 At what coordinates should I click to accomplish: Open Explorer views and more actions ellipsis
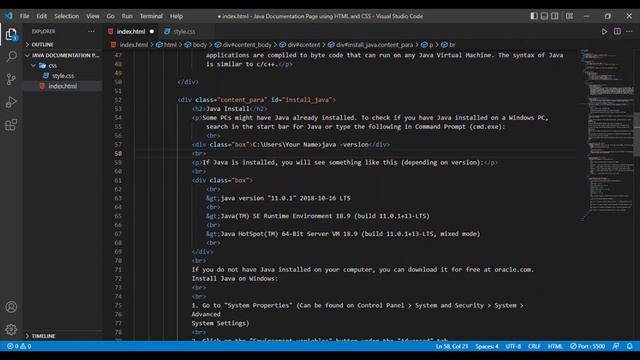click(x=91, y=31)
